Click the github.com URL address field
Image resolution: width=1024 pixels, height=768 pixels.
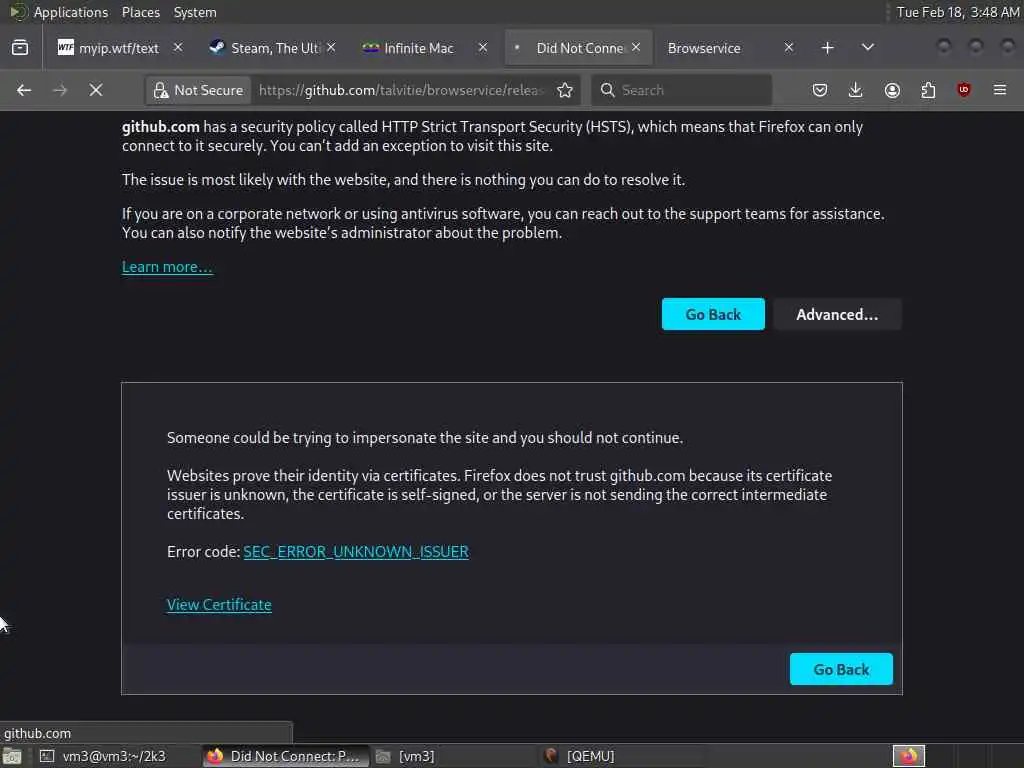[x=401, y=90]
